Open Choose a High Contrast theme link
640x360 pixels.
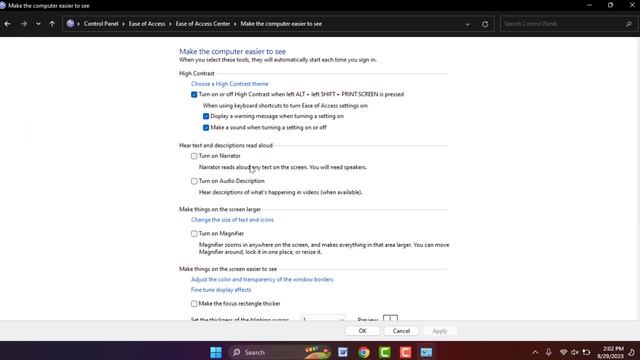[230, 84]
